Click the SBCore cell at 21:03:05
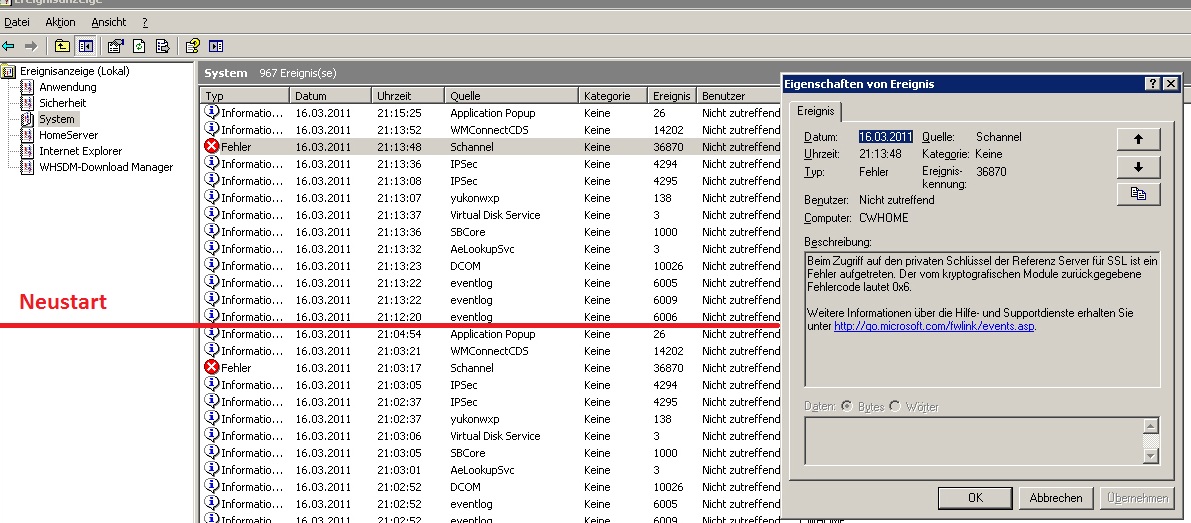The image size is (1191, 523). (x=467, y=453)
